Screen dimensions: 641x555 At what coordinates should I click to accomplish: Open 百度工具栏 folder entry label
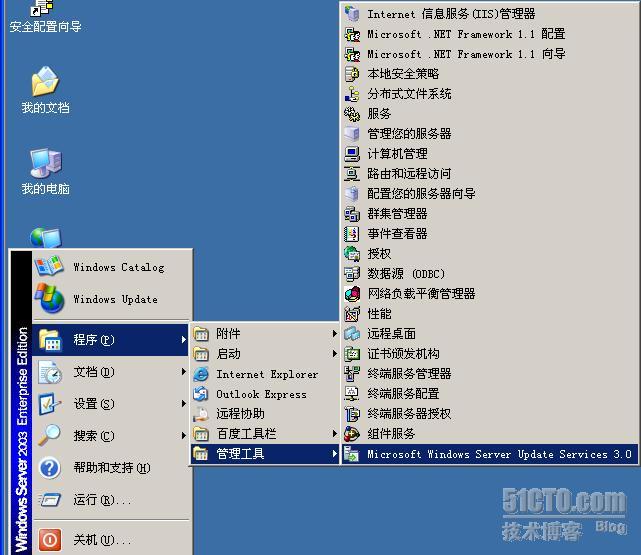coord(247,434)
